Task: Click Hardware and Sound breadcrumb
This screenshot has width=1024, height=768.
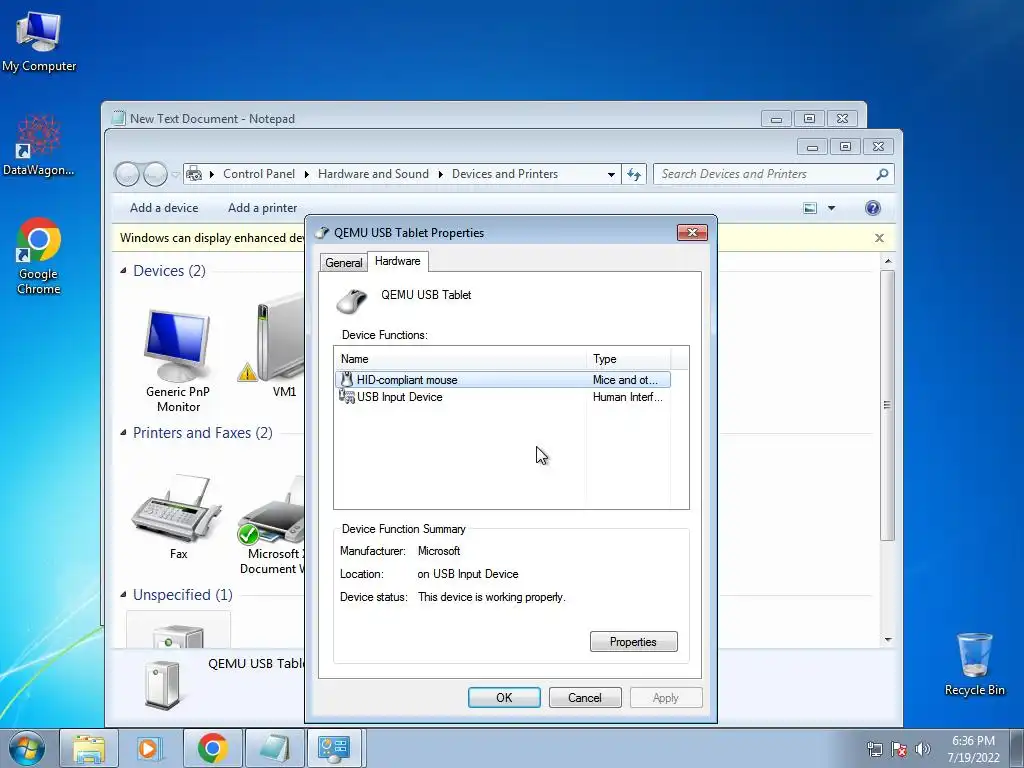Action: (x=373, y=174)
